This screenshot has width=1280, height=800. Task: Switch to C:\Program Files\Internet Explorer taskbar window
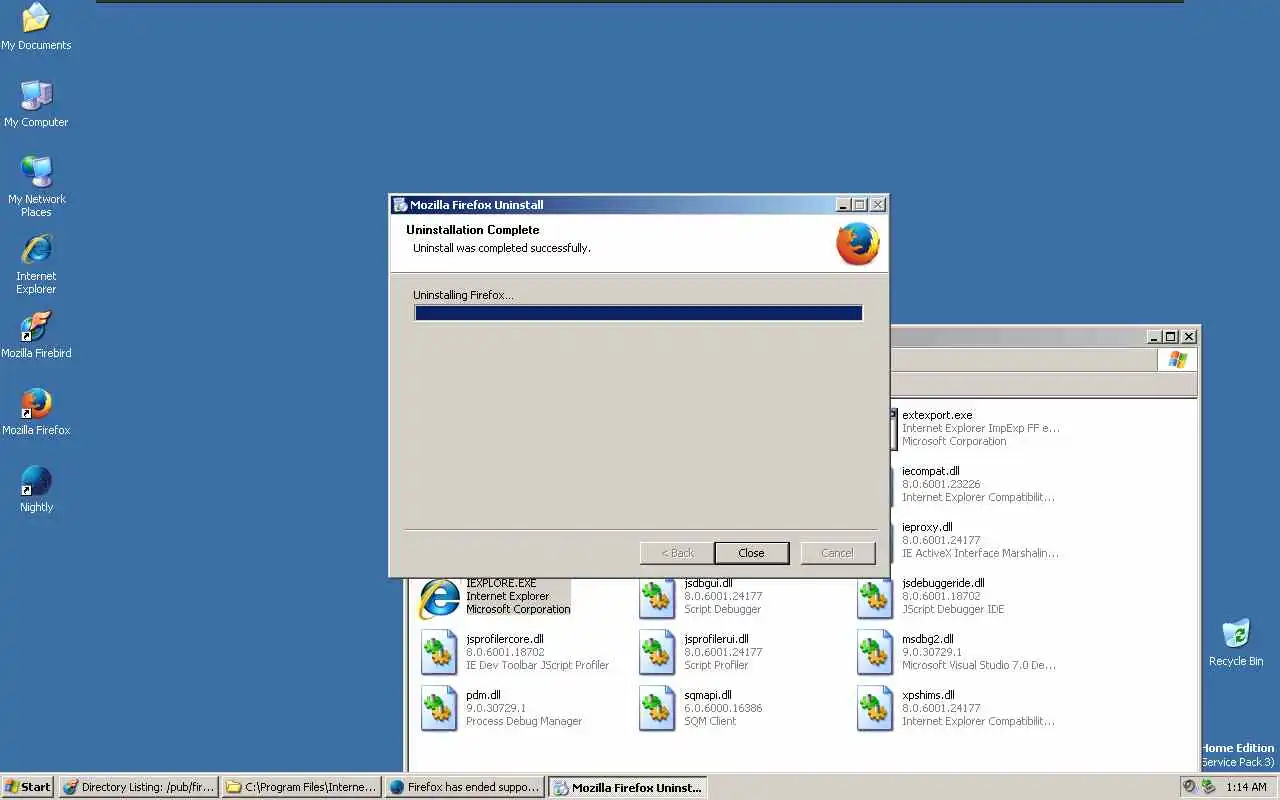[x=301, y=787]
